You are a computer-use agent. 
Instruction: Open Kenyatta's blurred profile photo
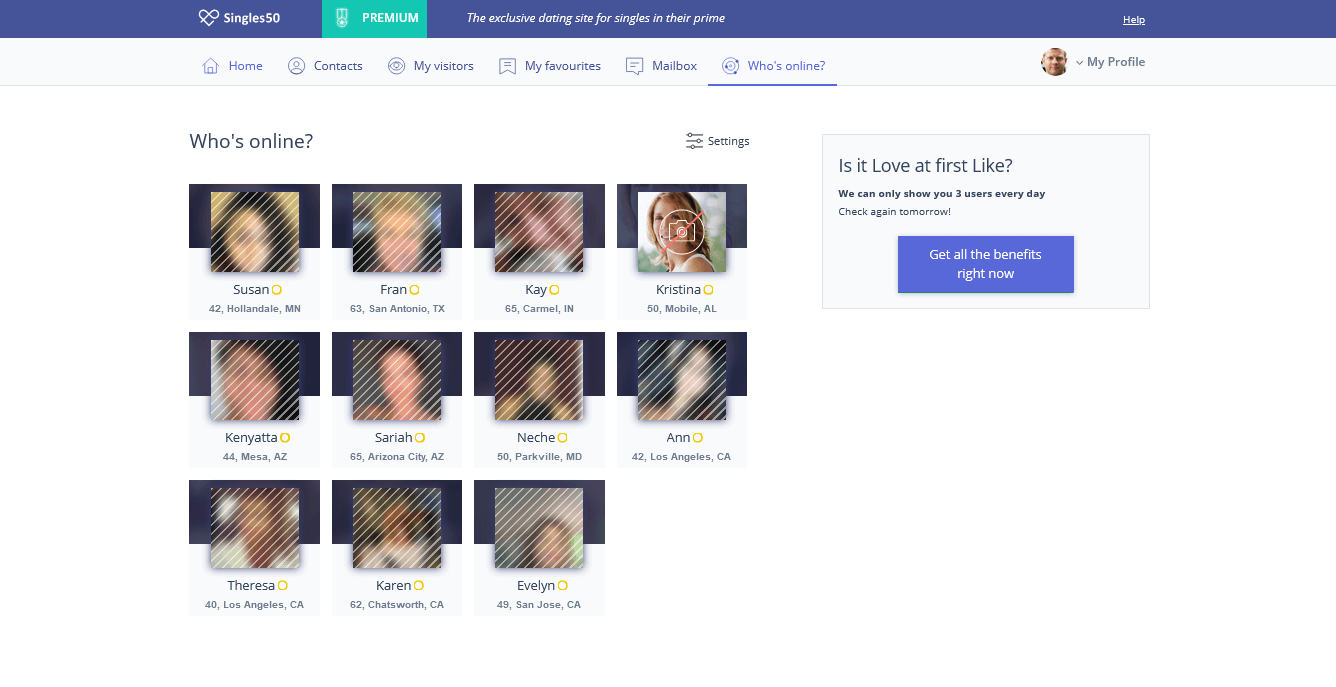point(255,380)
